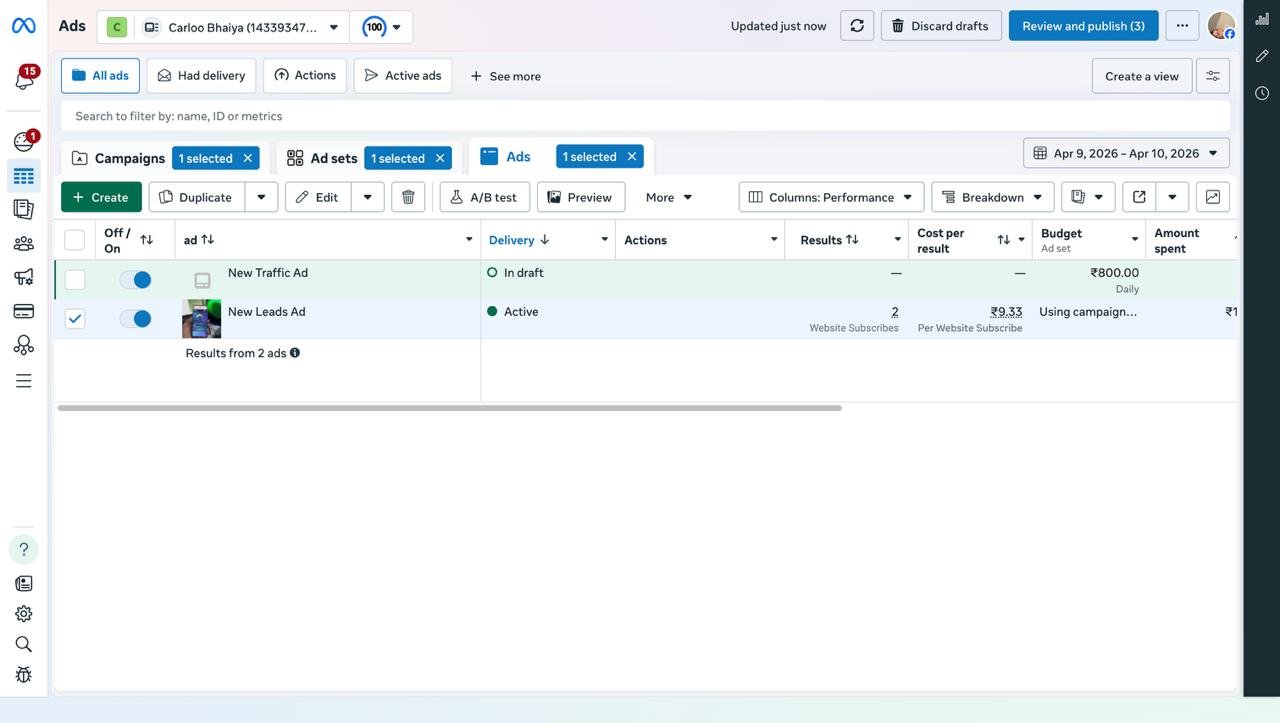This screenshot has width=1280, height=723.
Task: Click the Duplicate button
Action: (x=196, y=197)
